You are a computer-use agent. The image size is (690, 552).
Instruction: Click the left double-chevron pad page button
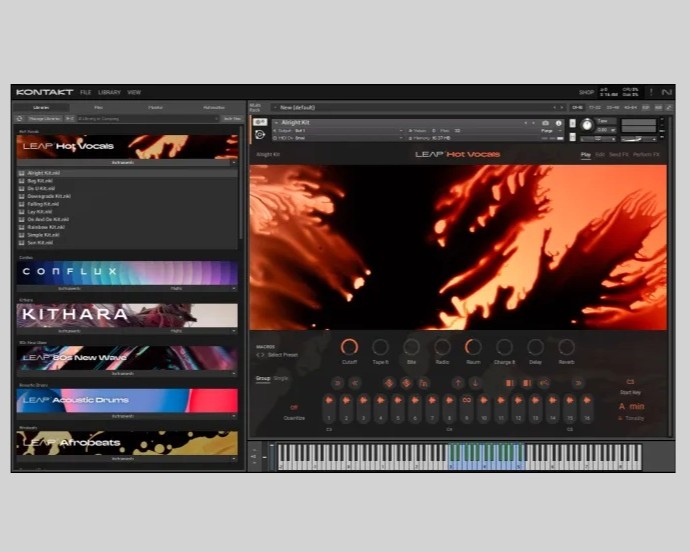tap(355, 383)
